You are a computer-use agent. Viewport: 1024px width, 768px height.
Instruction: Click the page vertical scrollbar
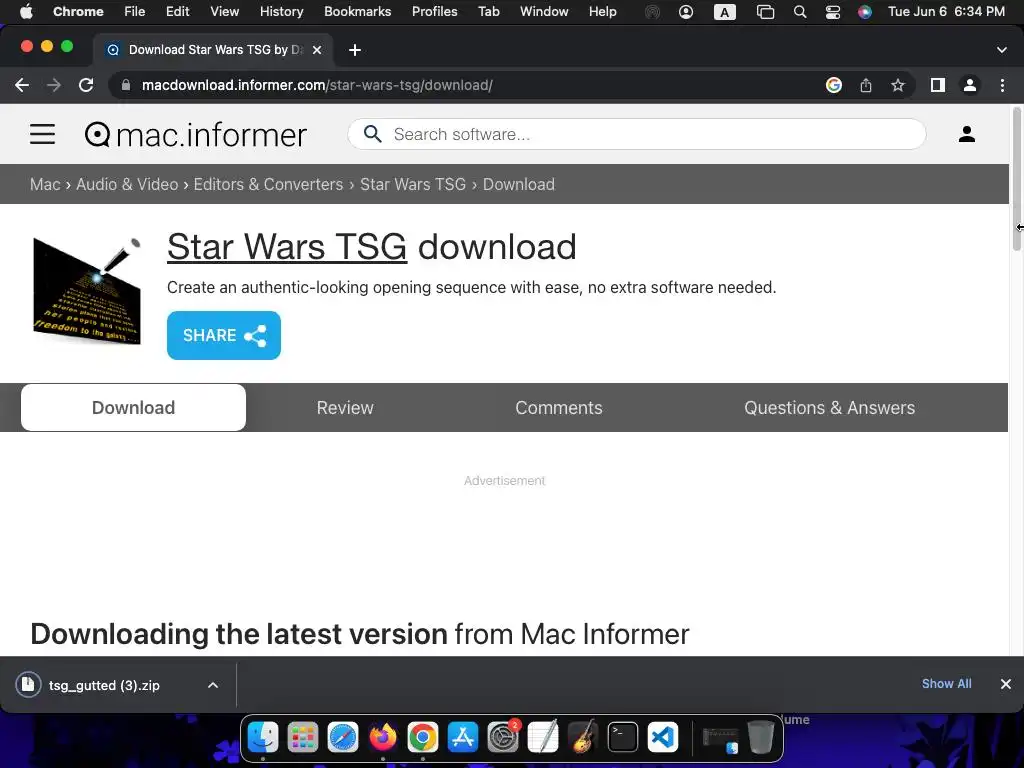[1016, 179]
